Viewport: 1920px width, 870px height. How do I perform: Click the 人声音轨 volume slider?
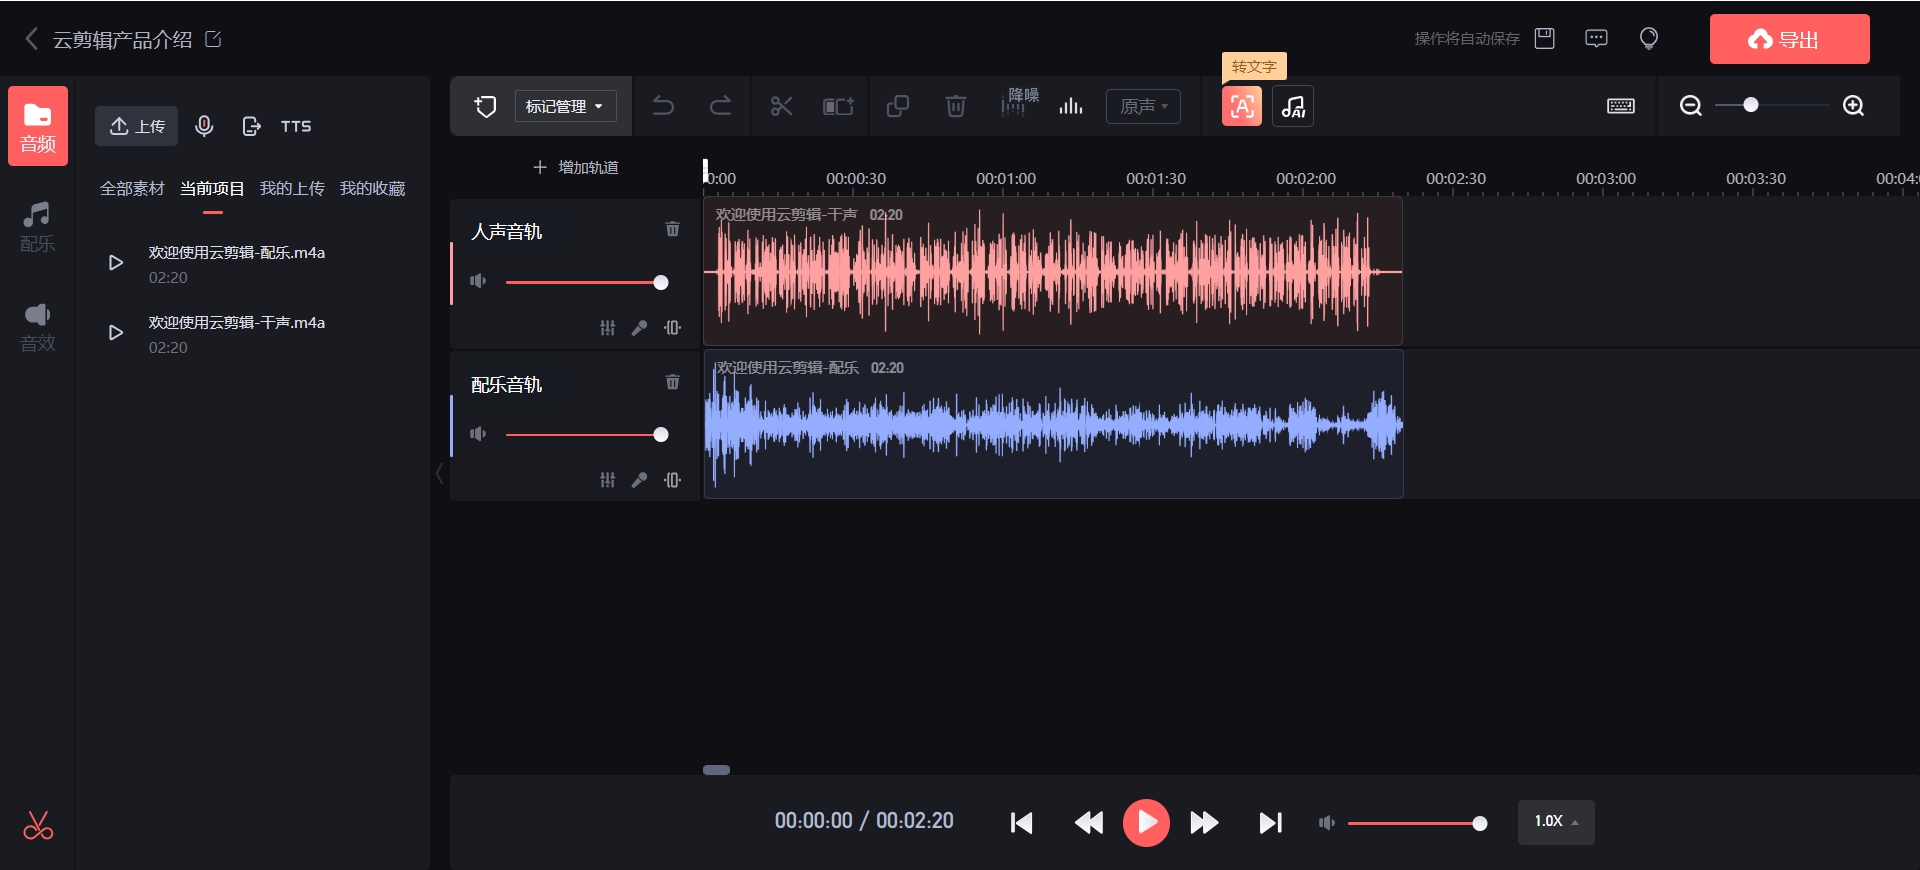click(584, 283)
